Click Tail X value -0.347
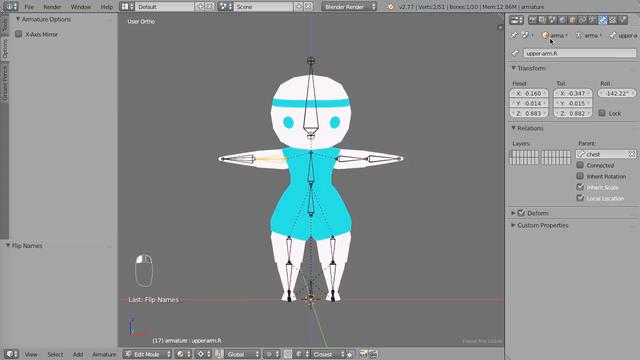 tap(573, 93)
